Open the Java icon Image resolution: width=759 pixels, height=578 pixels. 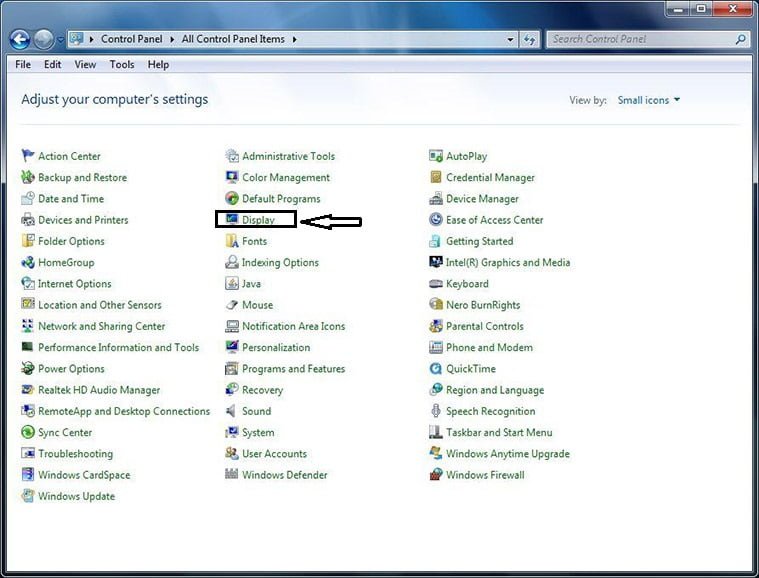[232, 283]
